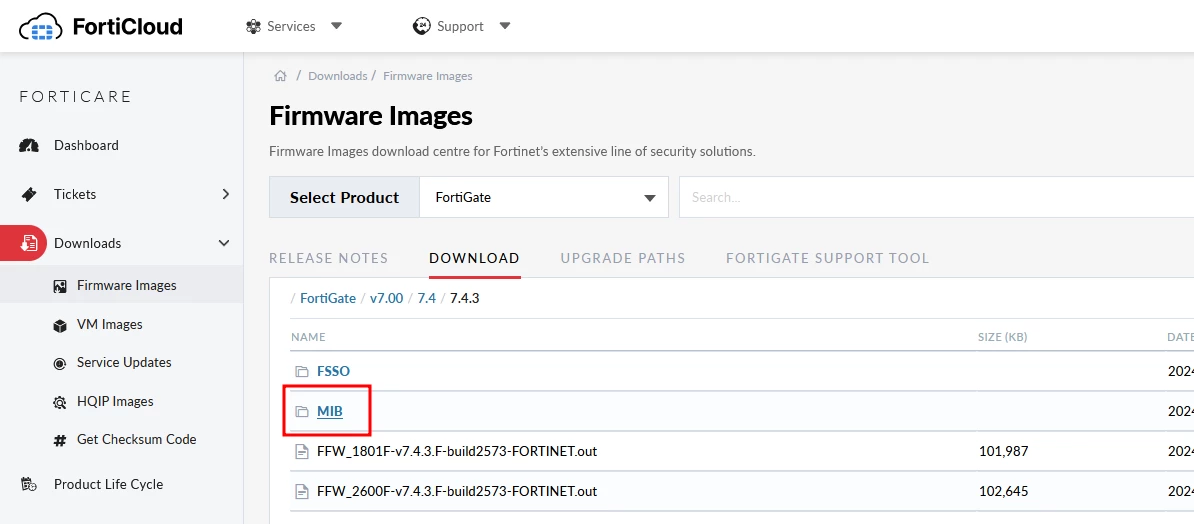Select the Download tab
1194x524 pixels.
(x=474, y=258)
